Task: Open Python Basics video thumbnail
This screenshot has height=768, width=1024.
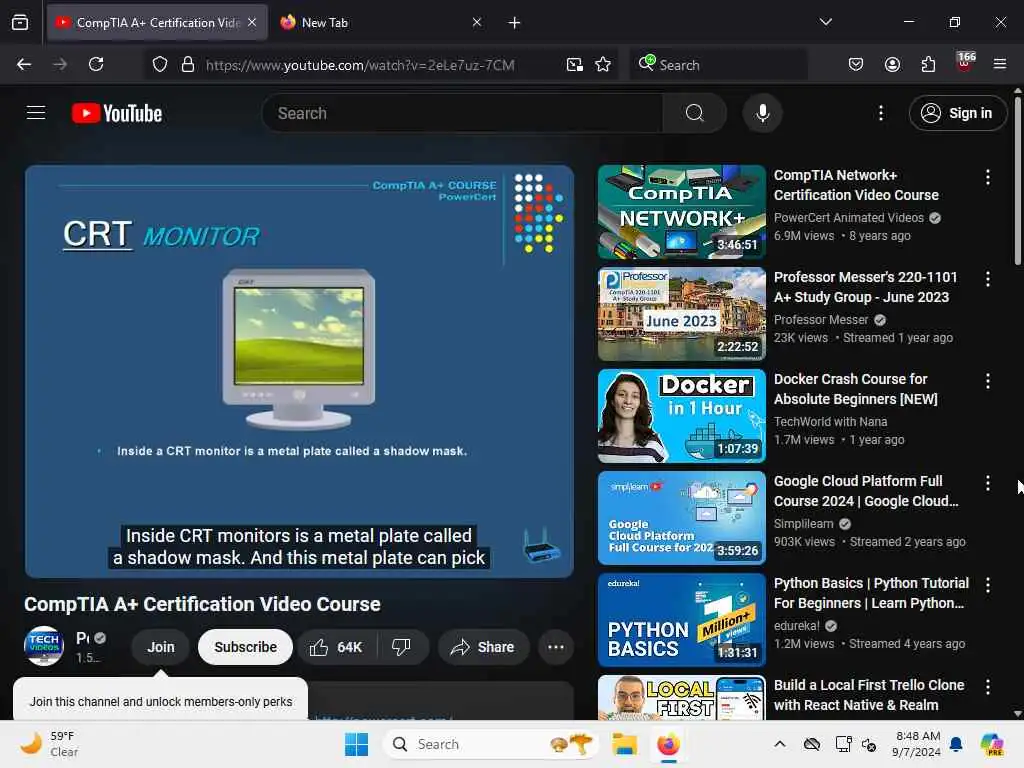Action: tap(681, 620)
